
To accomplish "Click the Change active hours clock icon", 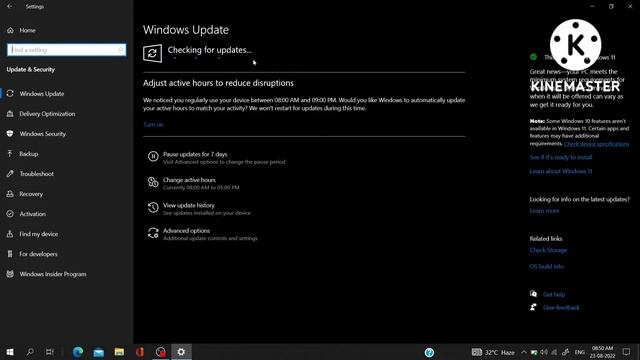I will [153, 182].
